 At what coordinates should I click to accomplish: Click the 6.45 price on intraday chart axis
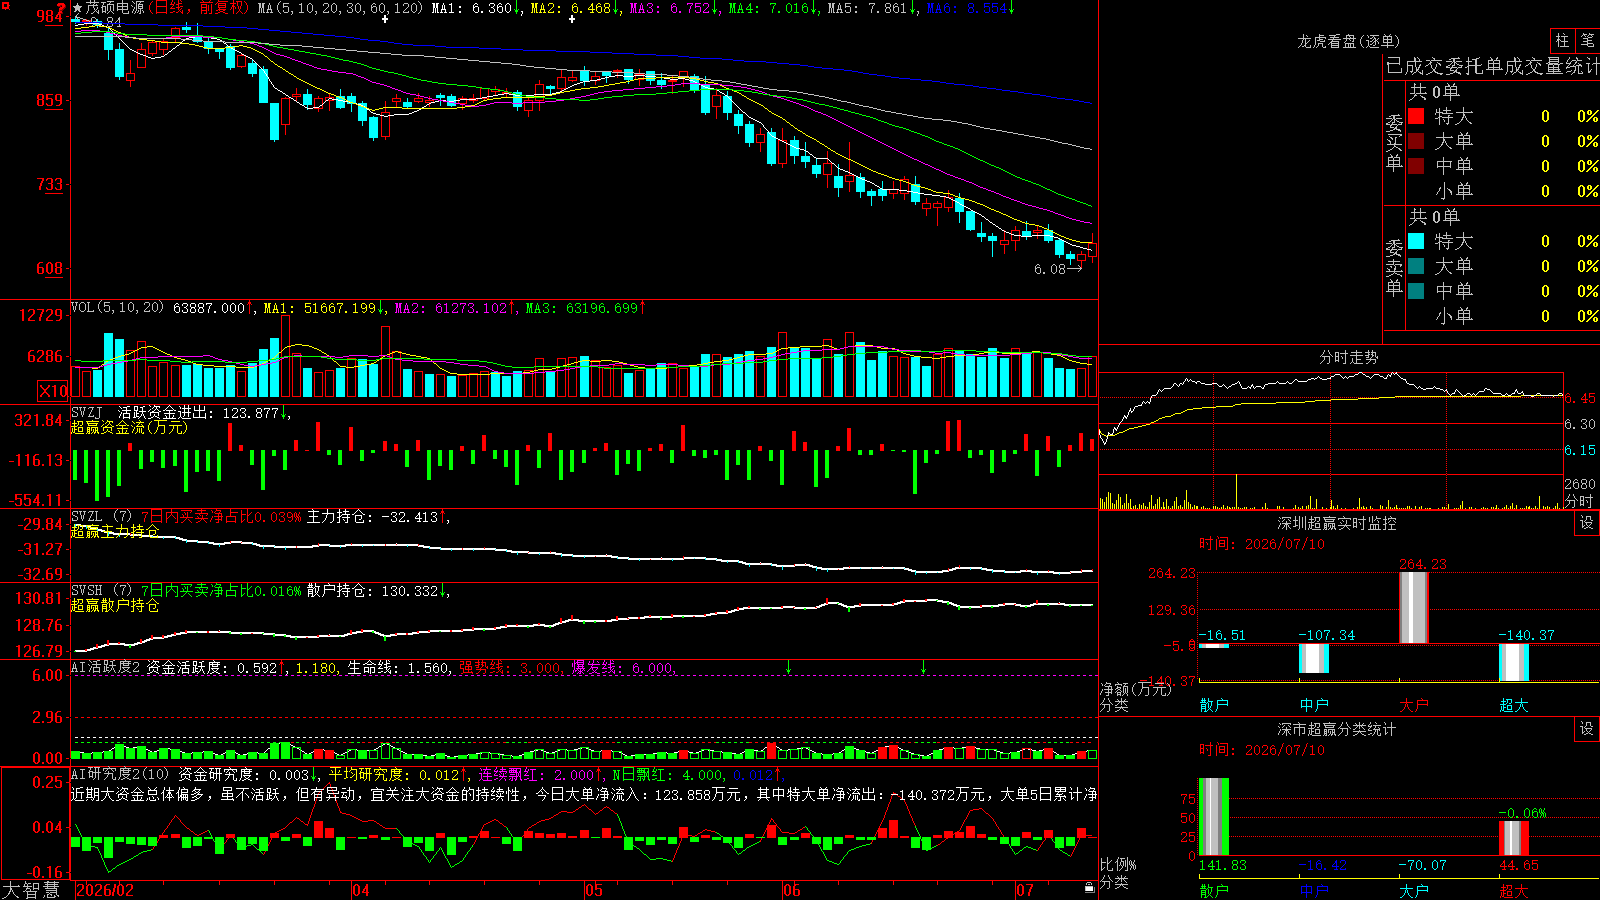(x=1580, y=398)
